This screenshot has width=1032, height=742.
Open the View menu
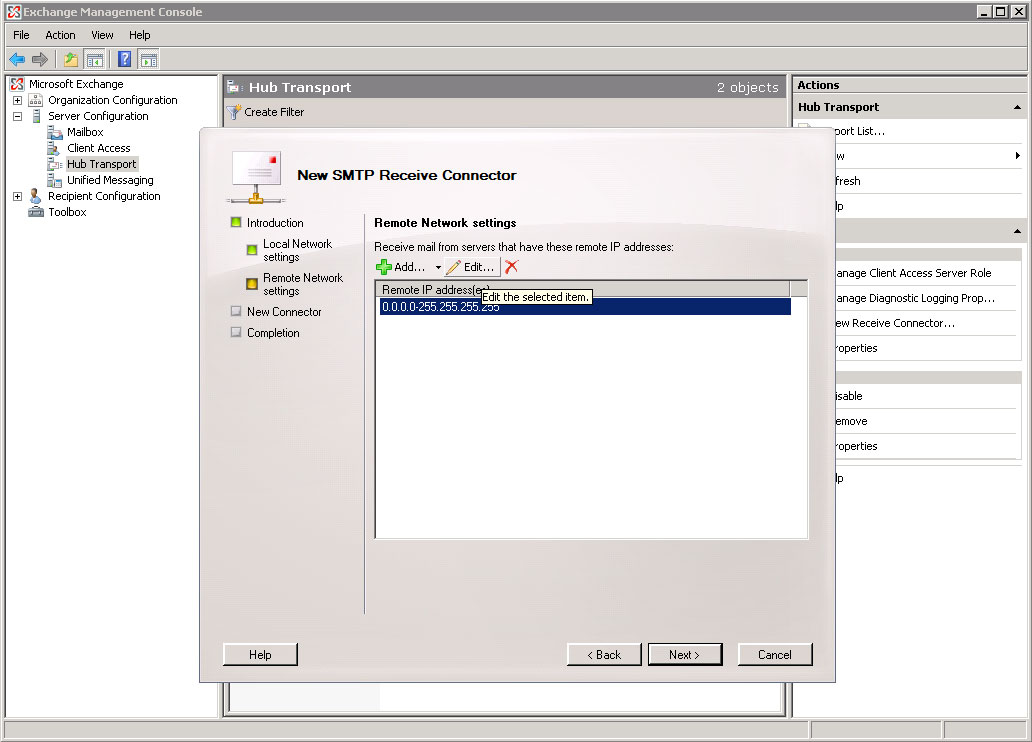point(102,35)
